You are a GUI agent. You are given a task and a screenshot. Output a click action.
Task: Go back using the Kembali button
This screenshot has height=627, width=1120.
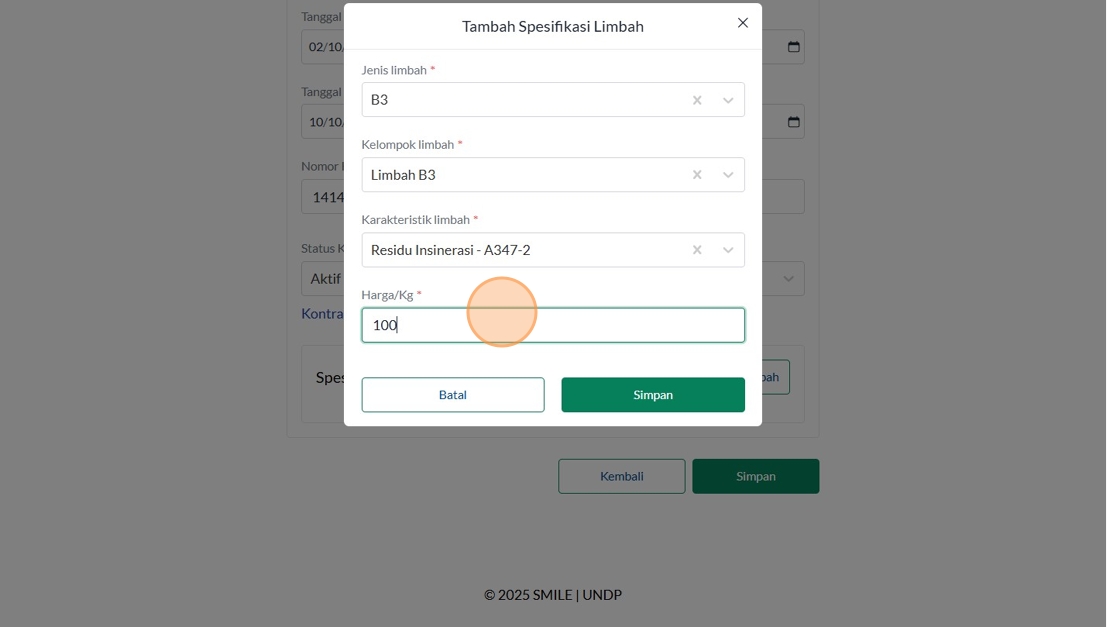tap(621, 476)
